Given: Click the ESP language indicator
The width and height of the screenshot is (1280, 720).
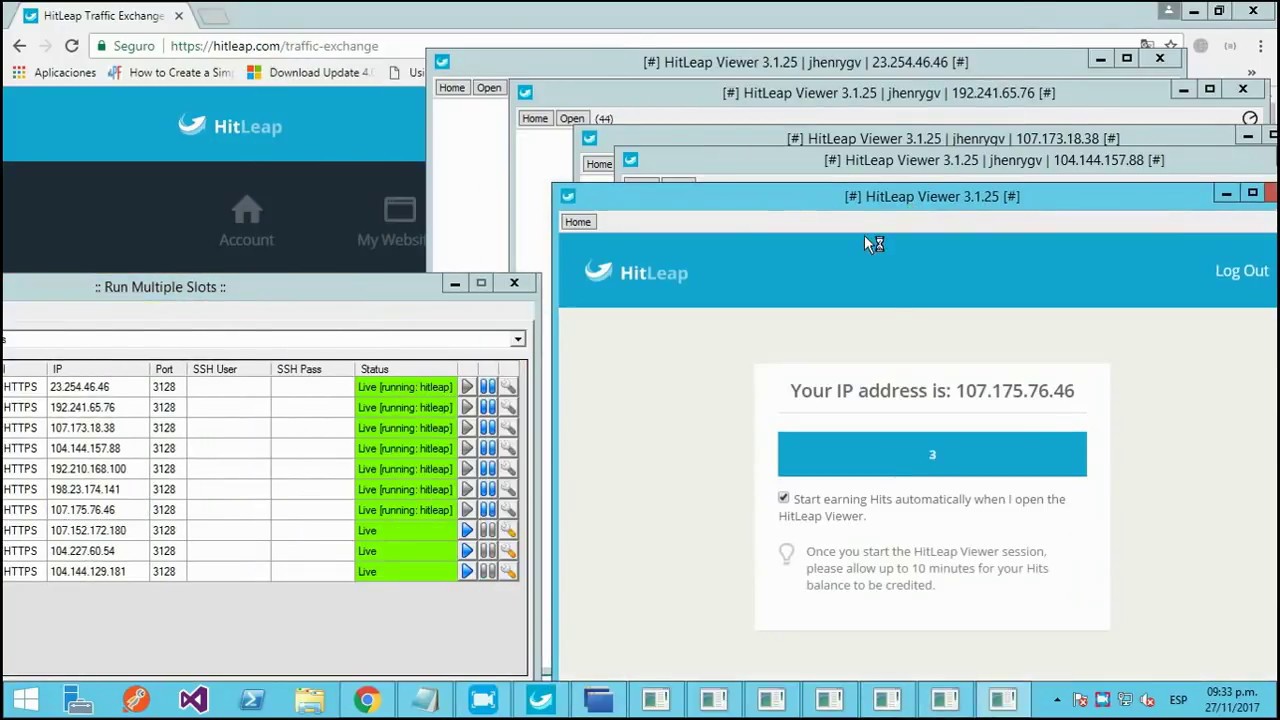Looking at the screenshot, I should pyautogui.click(x=1178, y=700).
